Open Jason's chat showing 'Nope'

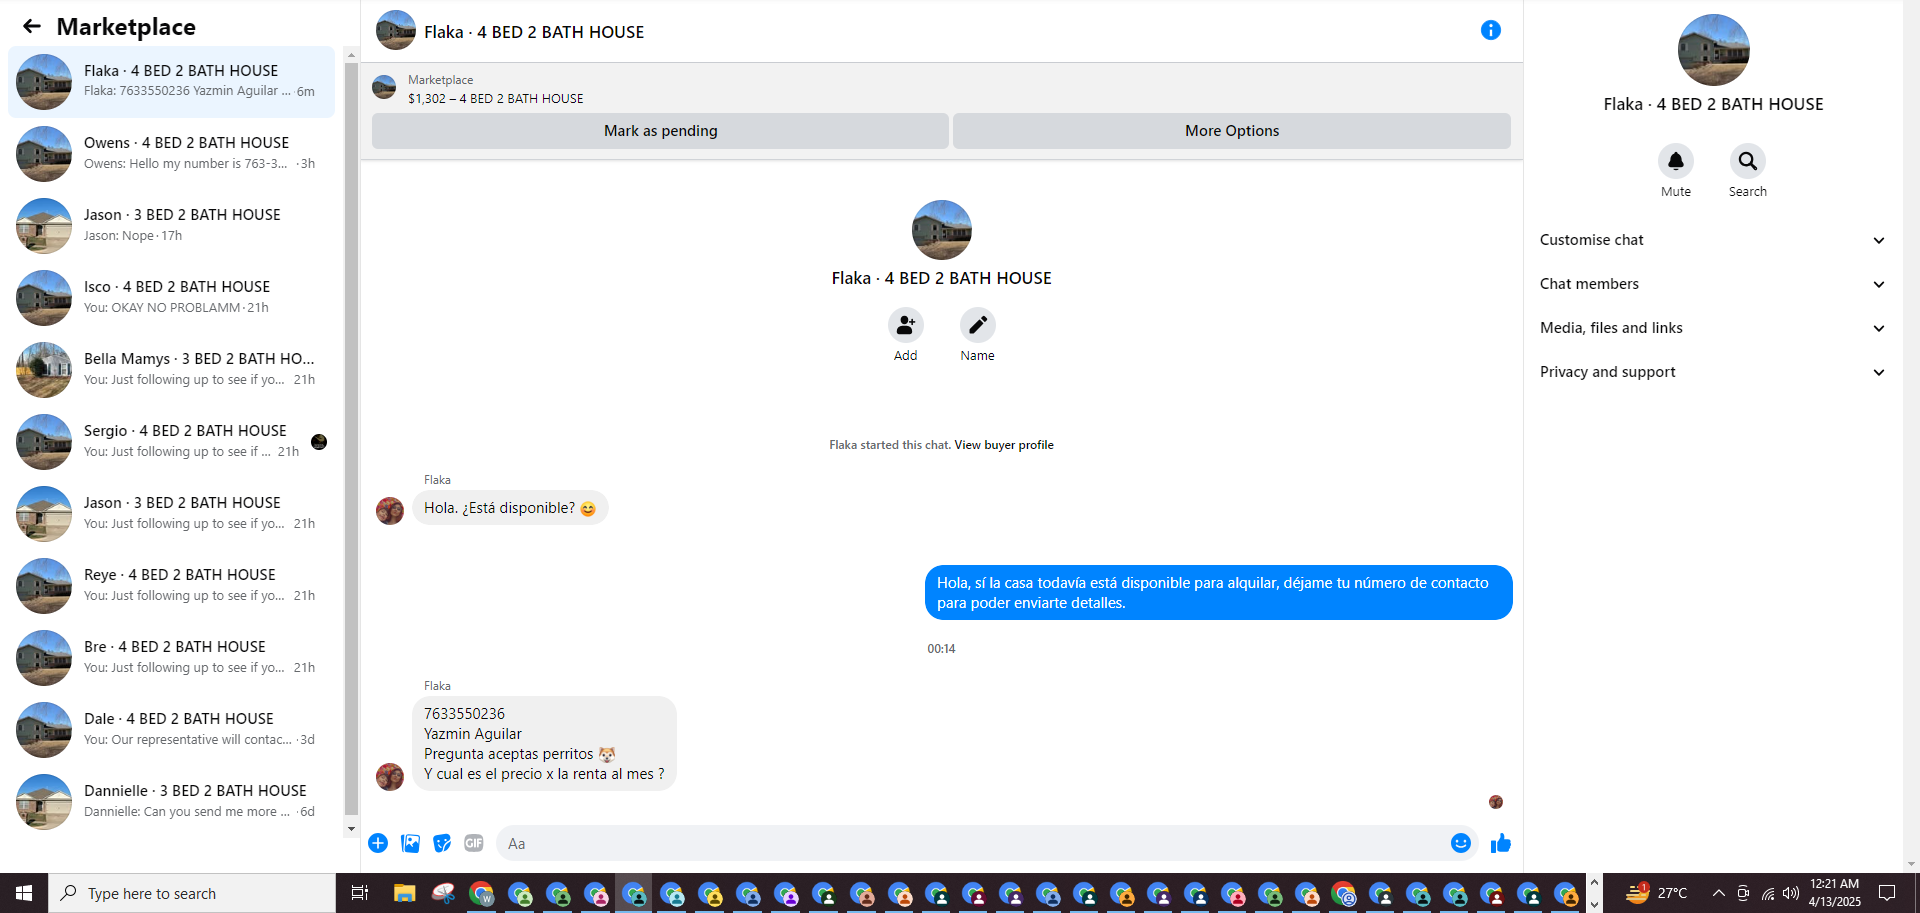click(x=172, y=226)
